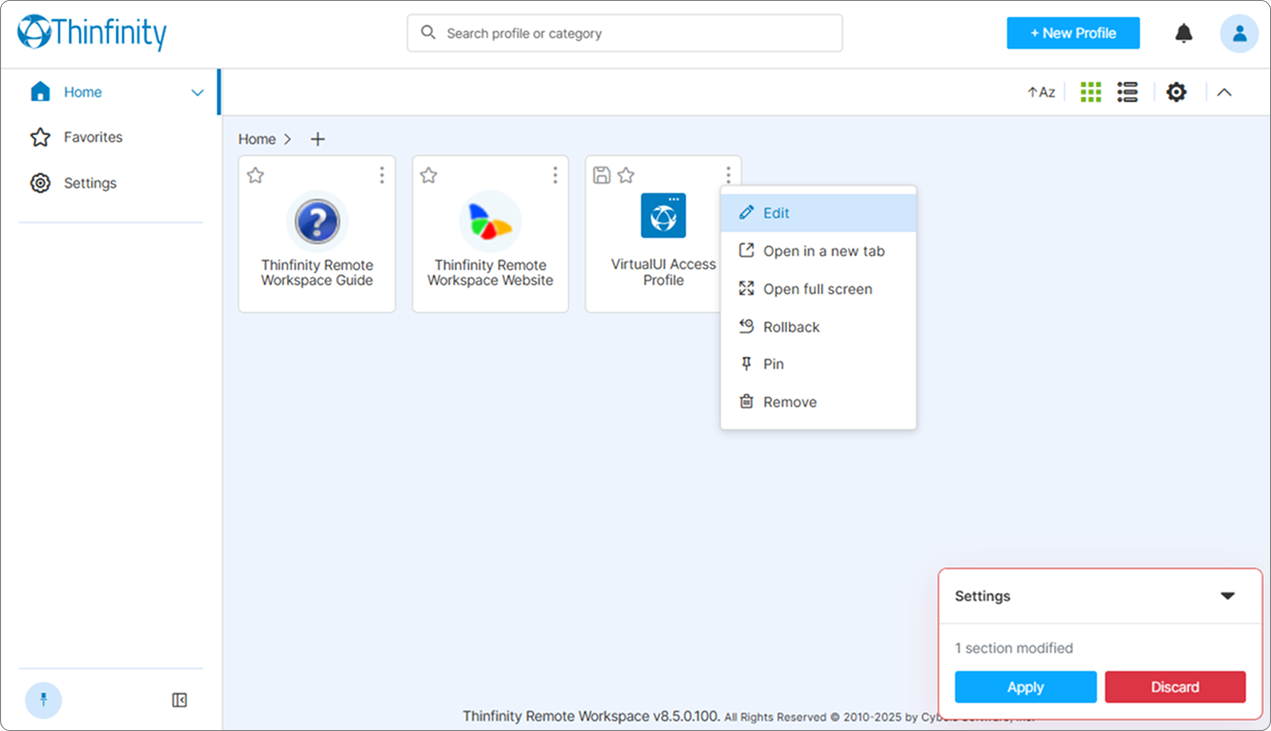Expand the Home sidebar chevron
This screenshot has height=731, width=1271.
197,93
